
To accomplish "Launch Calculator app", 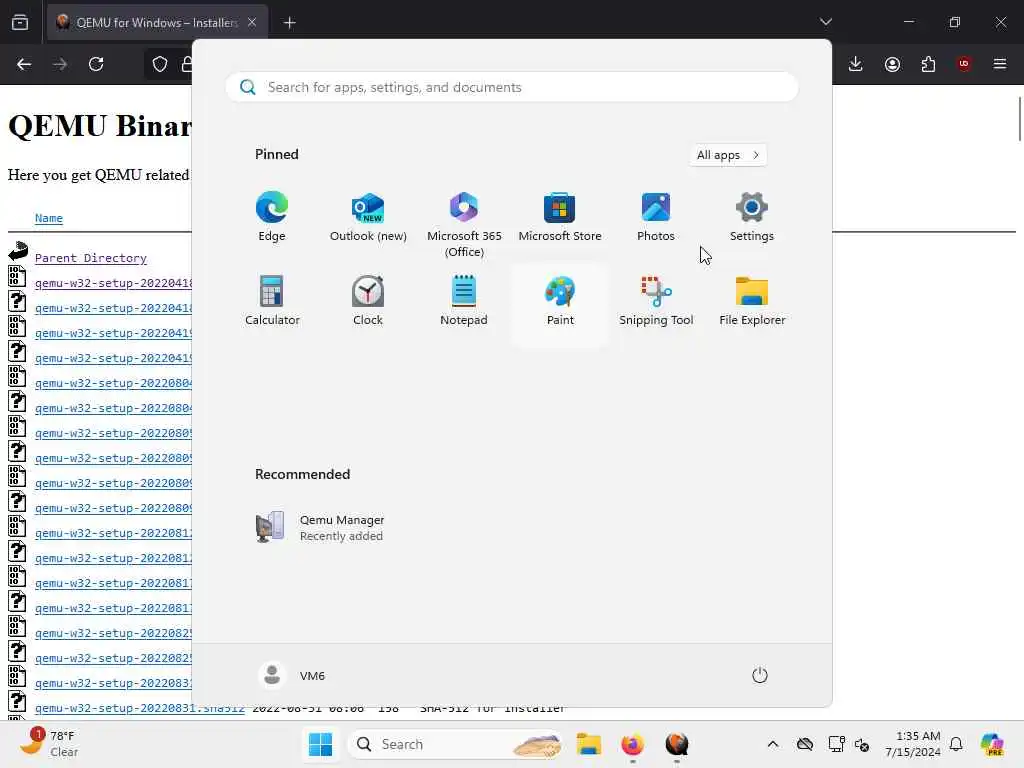I will 272,300.
